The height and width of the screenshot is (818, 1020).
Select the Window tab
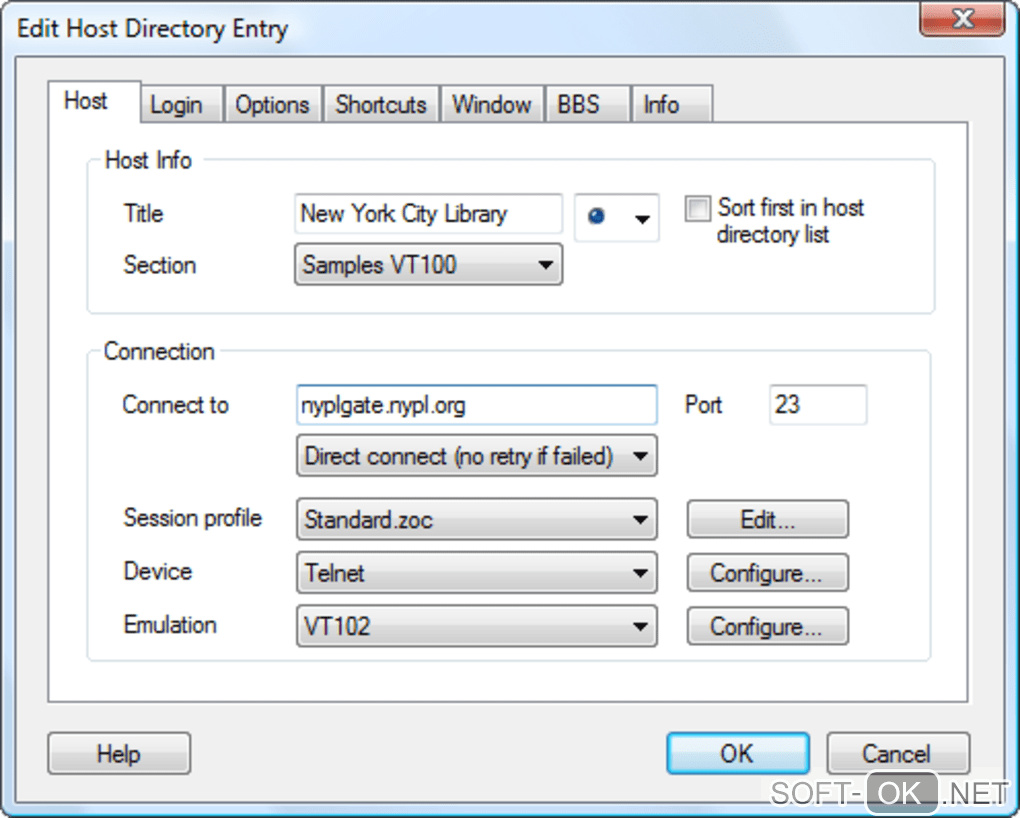pos(491,105)
